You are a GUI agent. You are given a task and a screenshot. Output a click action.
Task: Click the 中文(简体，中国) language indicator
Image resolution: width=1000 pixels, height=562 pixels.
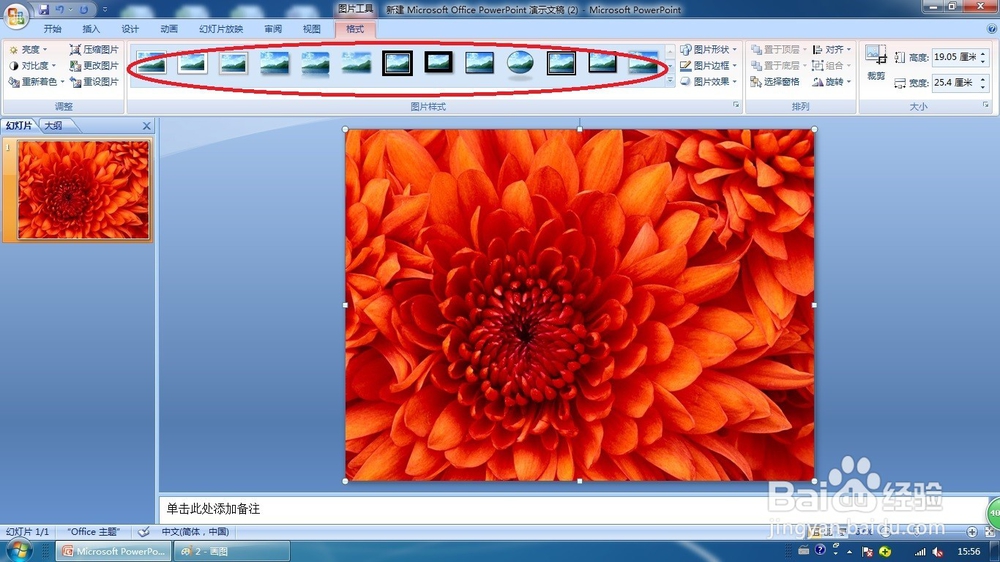click(195, 531)
